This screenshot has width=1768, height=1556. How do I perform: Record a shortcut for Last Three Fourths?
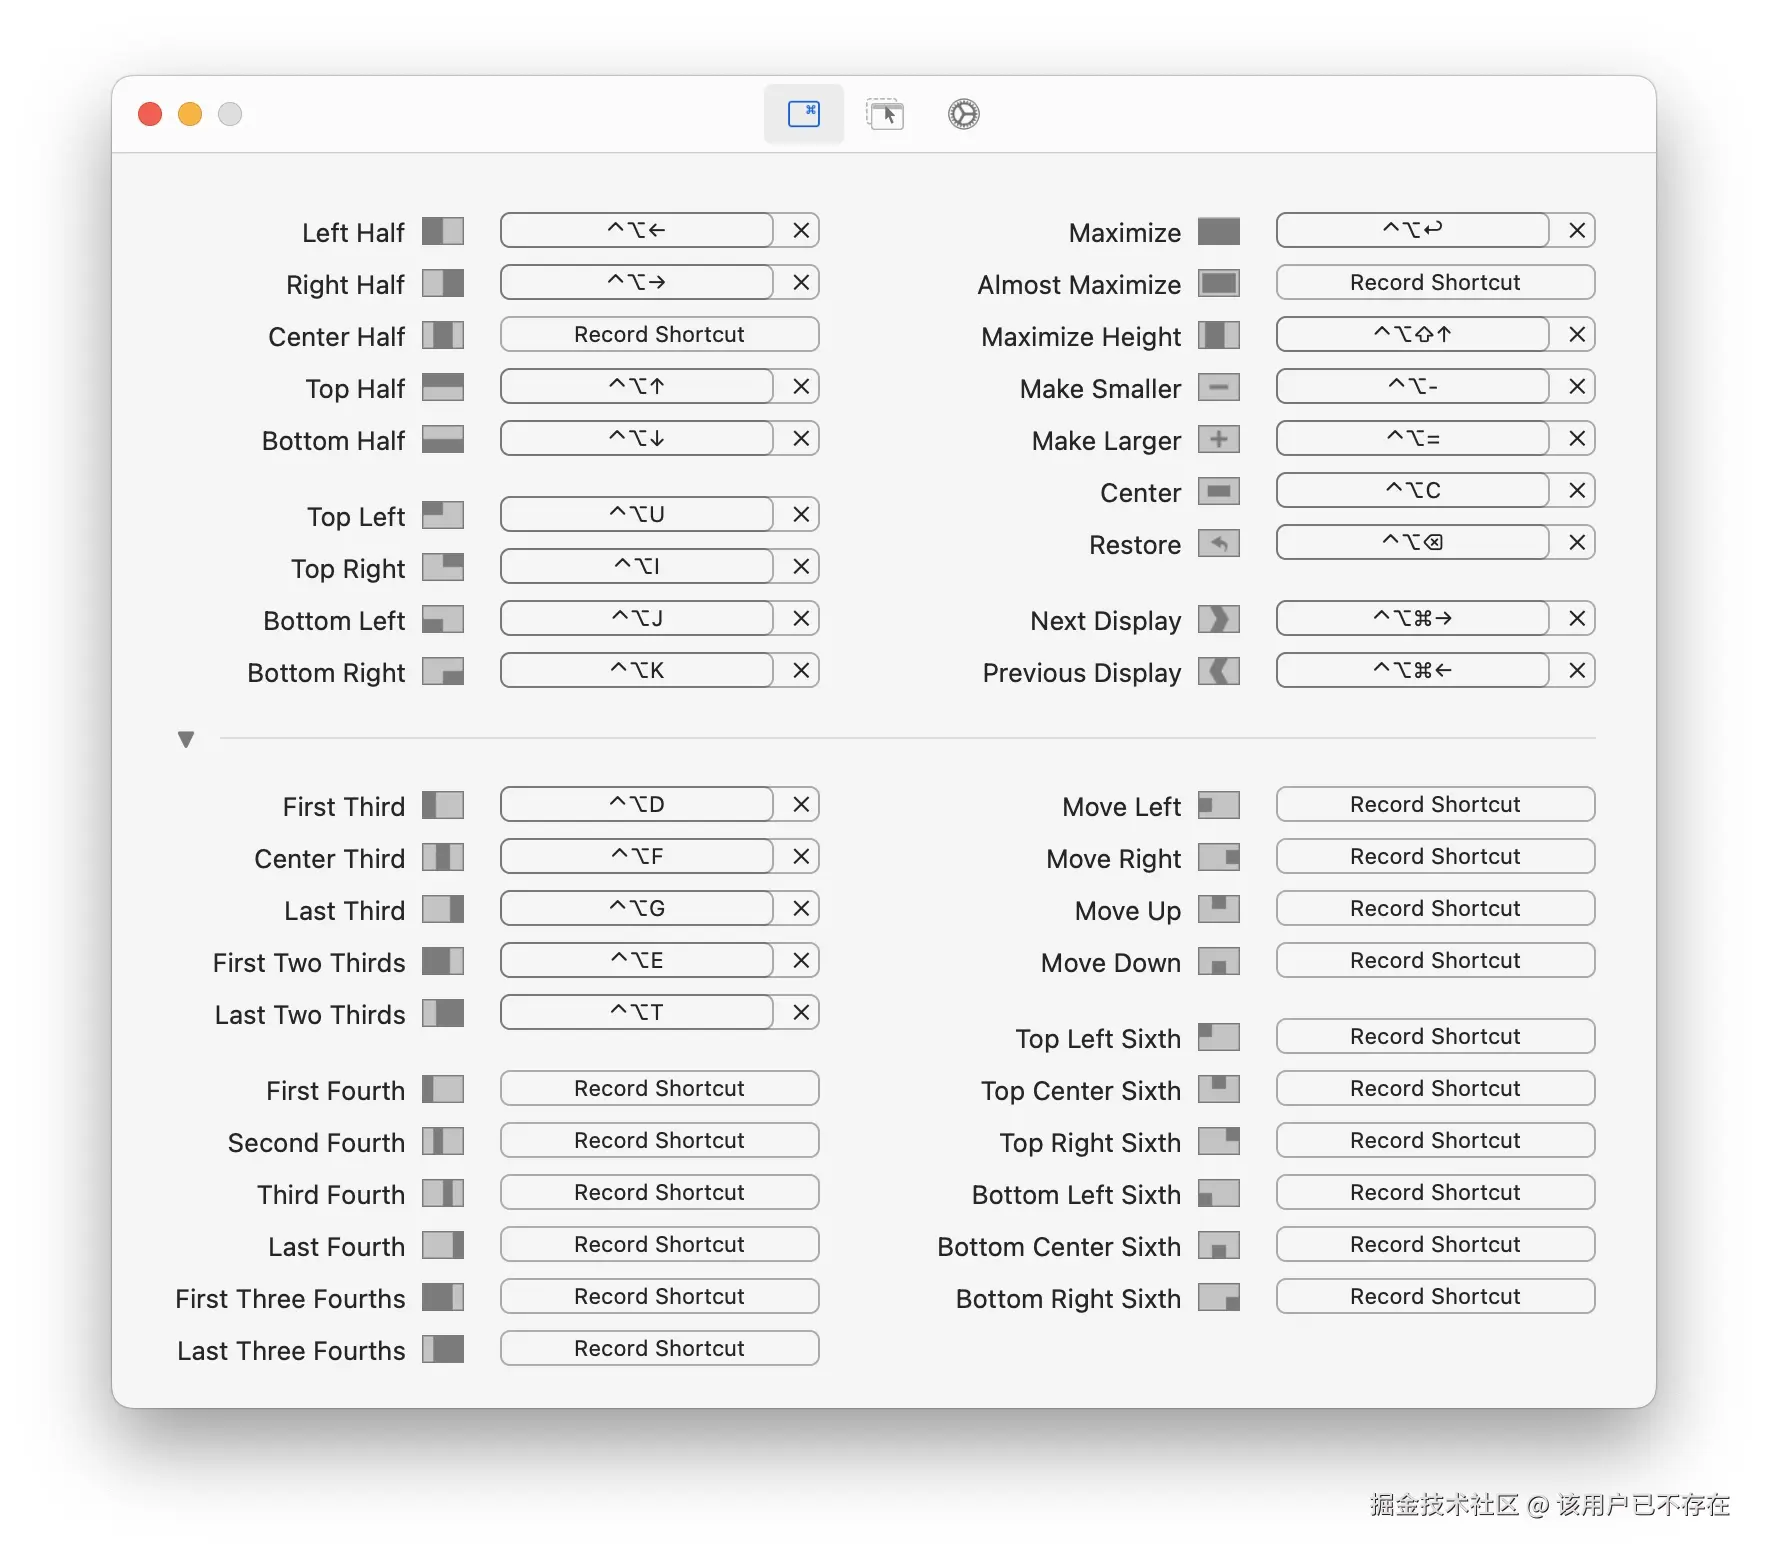point(660,1348)
